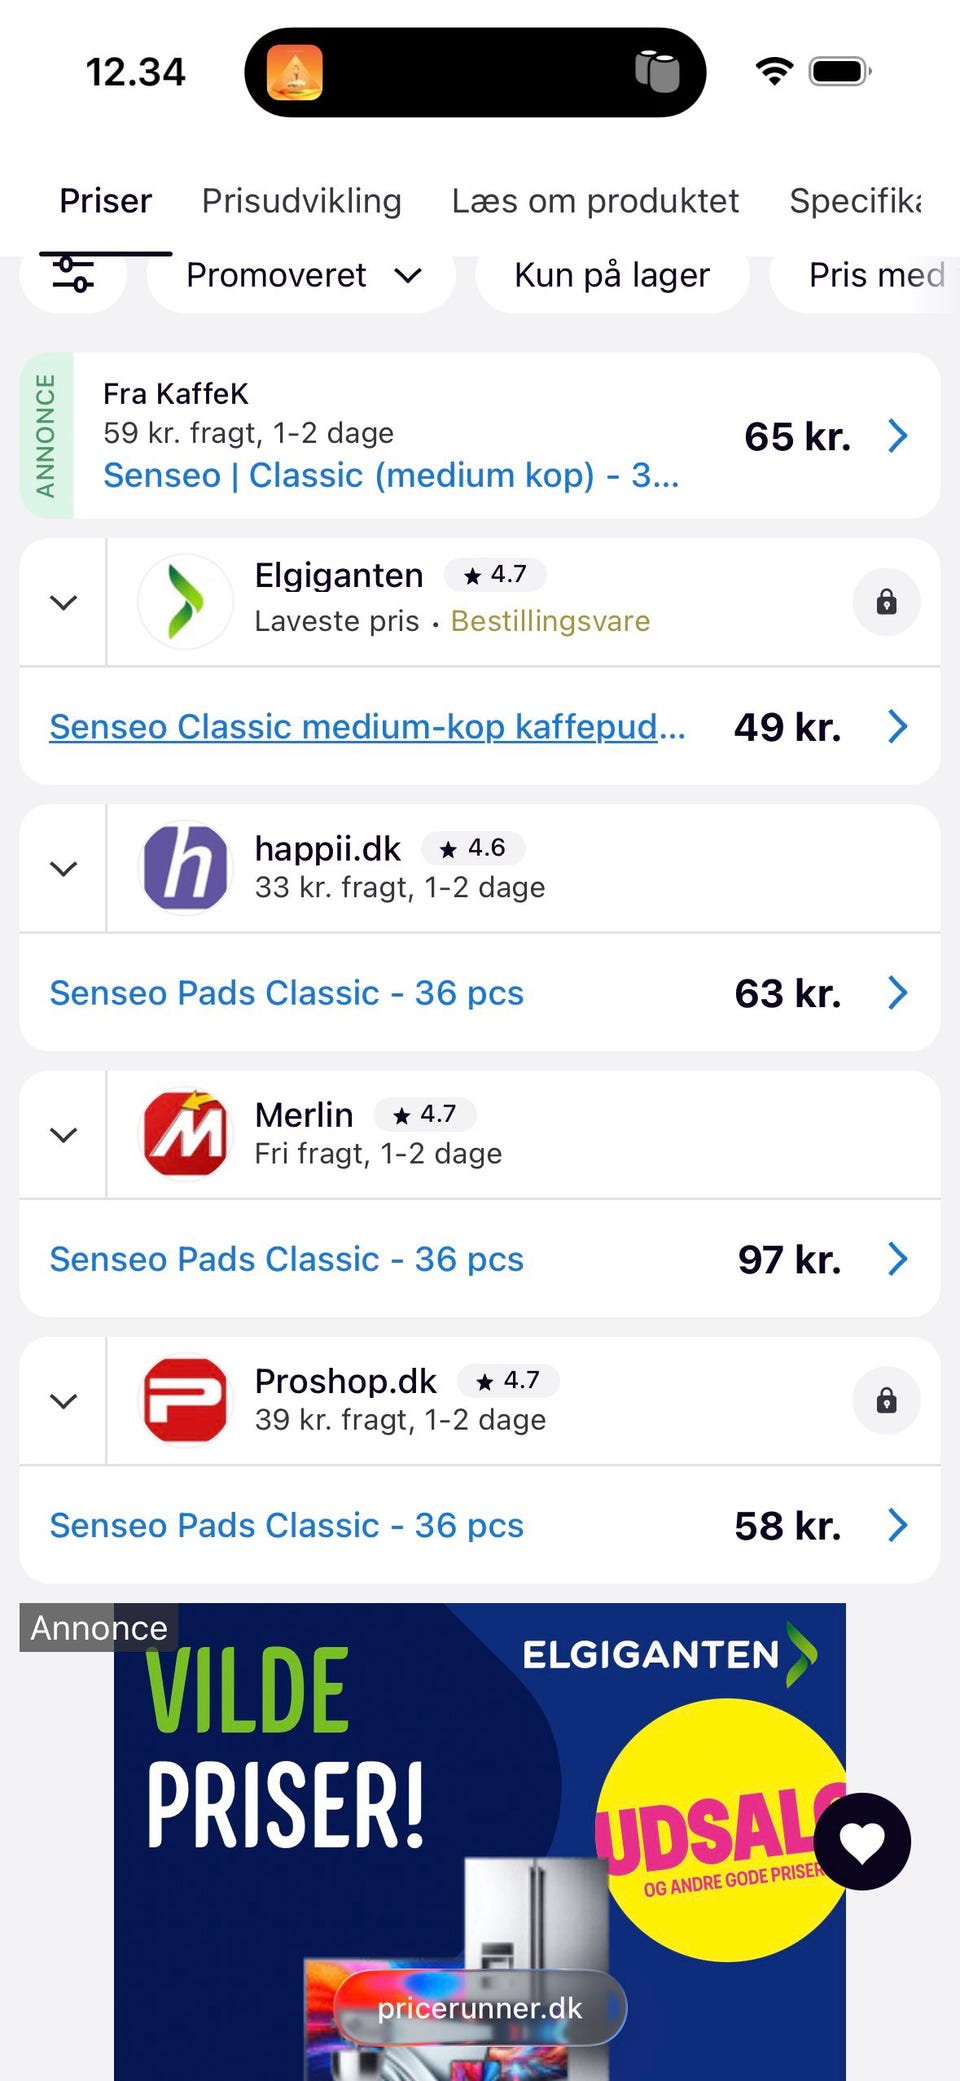Tap the heart favorite button

(x=862, y=1841)
